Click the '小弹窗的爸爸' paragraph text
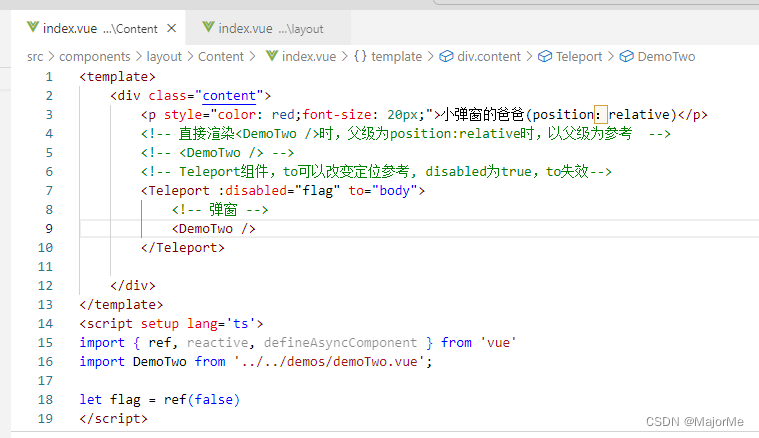Screen dimensions: 759x438 tap(483, 115)
